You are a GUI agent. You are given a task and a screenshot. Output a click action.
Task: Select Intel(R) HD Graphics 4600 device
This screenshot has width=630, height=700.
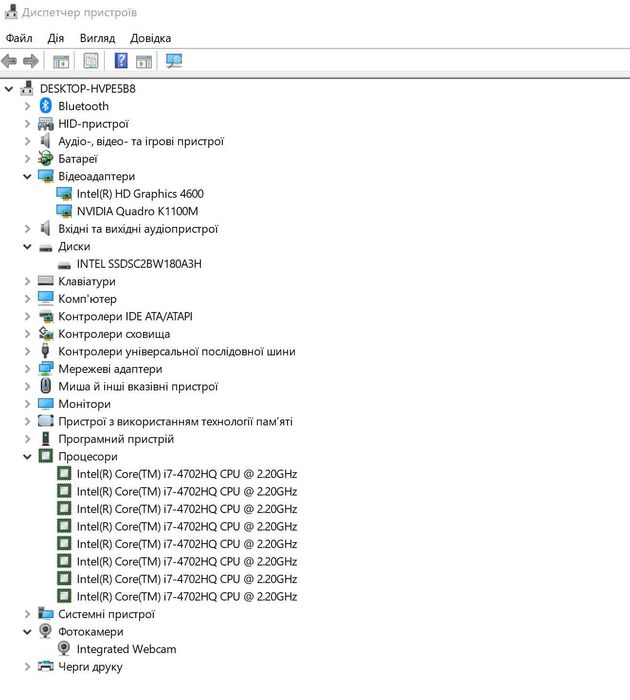(x=140, y=194)
